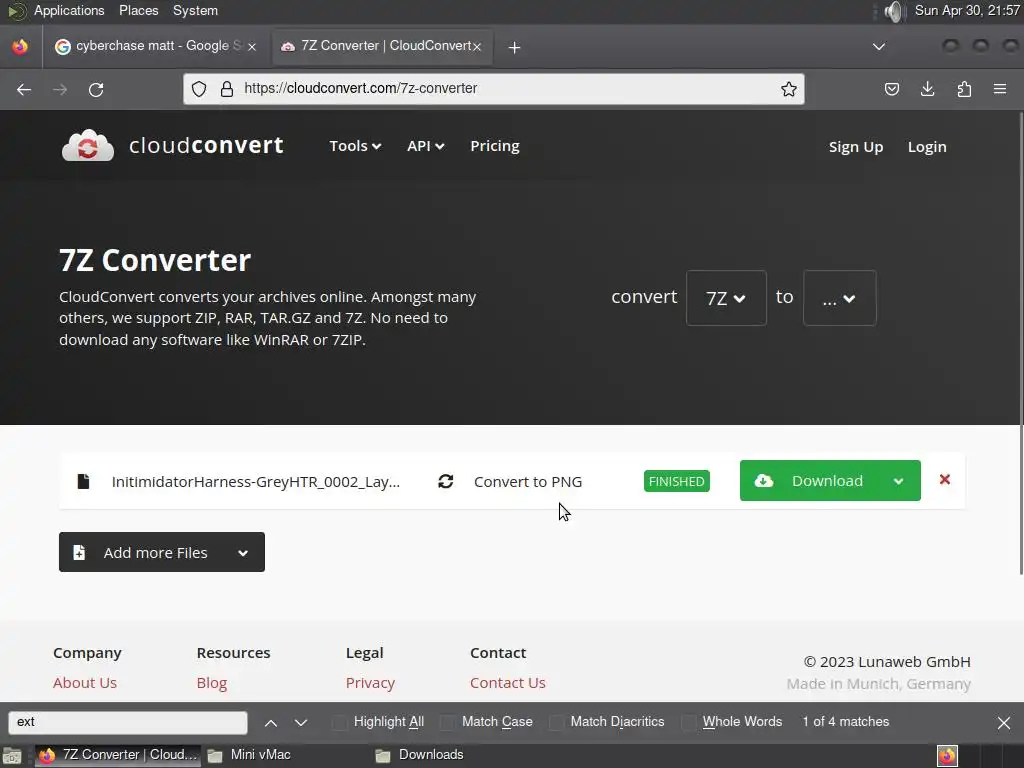Click the Firefox logo beside the tabs
1024x768 pixels.
20,46
